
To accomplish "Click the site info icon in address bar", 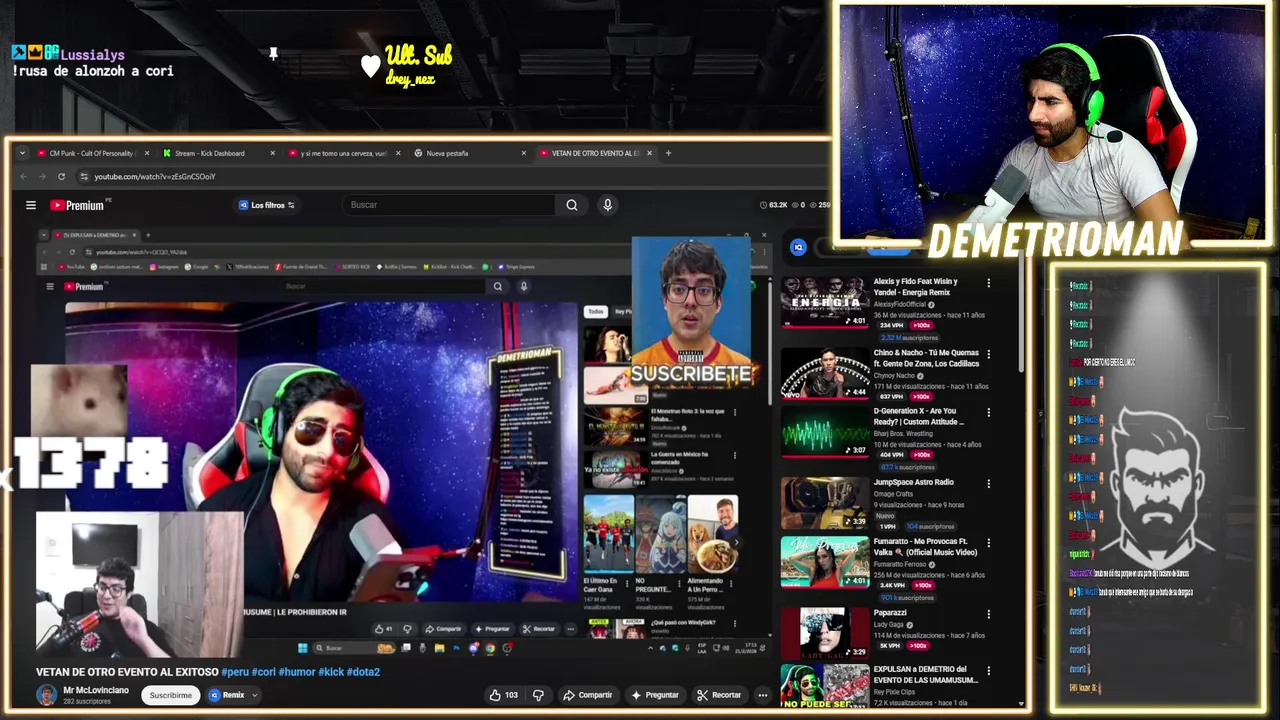I will pos(84,177).
